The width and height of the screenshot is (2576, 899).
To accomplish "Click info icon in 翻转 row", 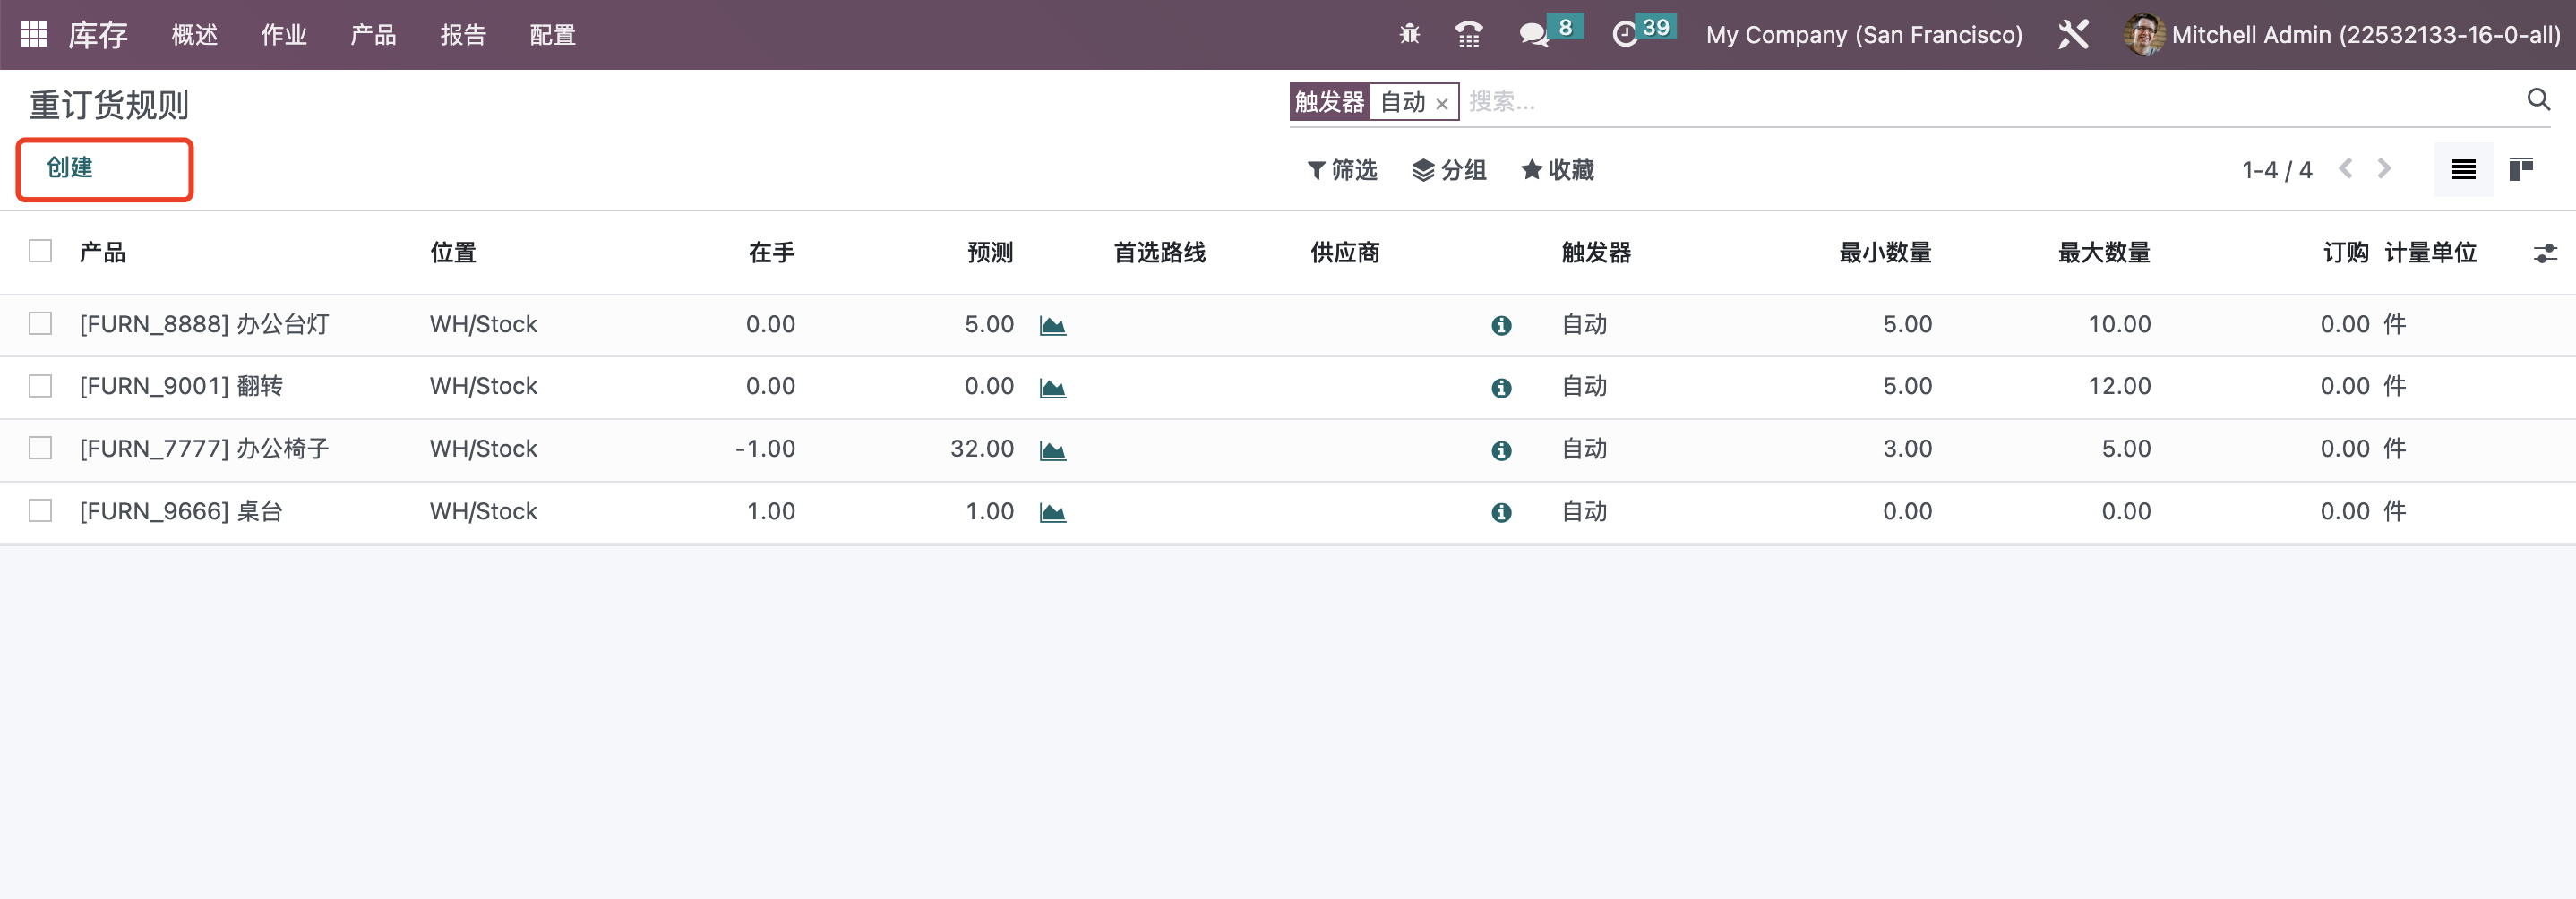I will coord(1501,388).
